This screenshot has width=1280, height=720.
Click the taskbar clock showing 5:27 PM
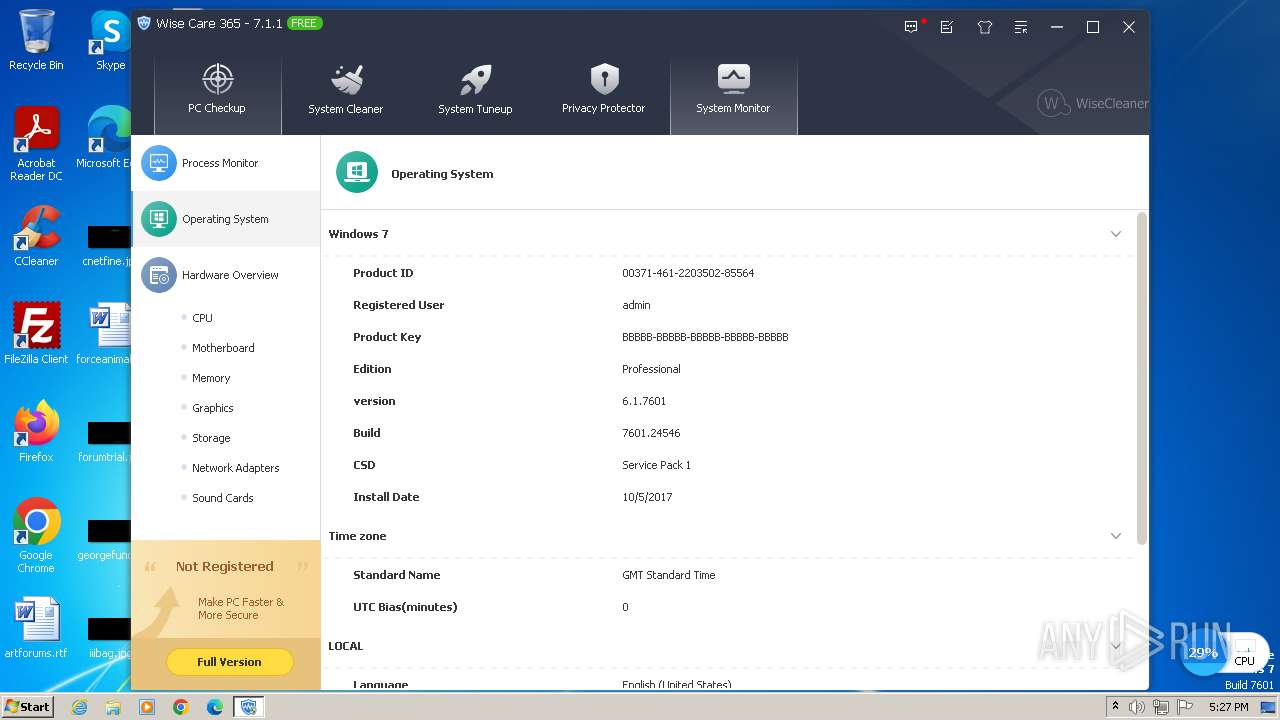pyautogui.click(x=1228, y=707)
